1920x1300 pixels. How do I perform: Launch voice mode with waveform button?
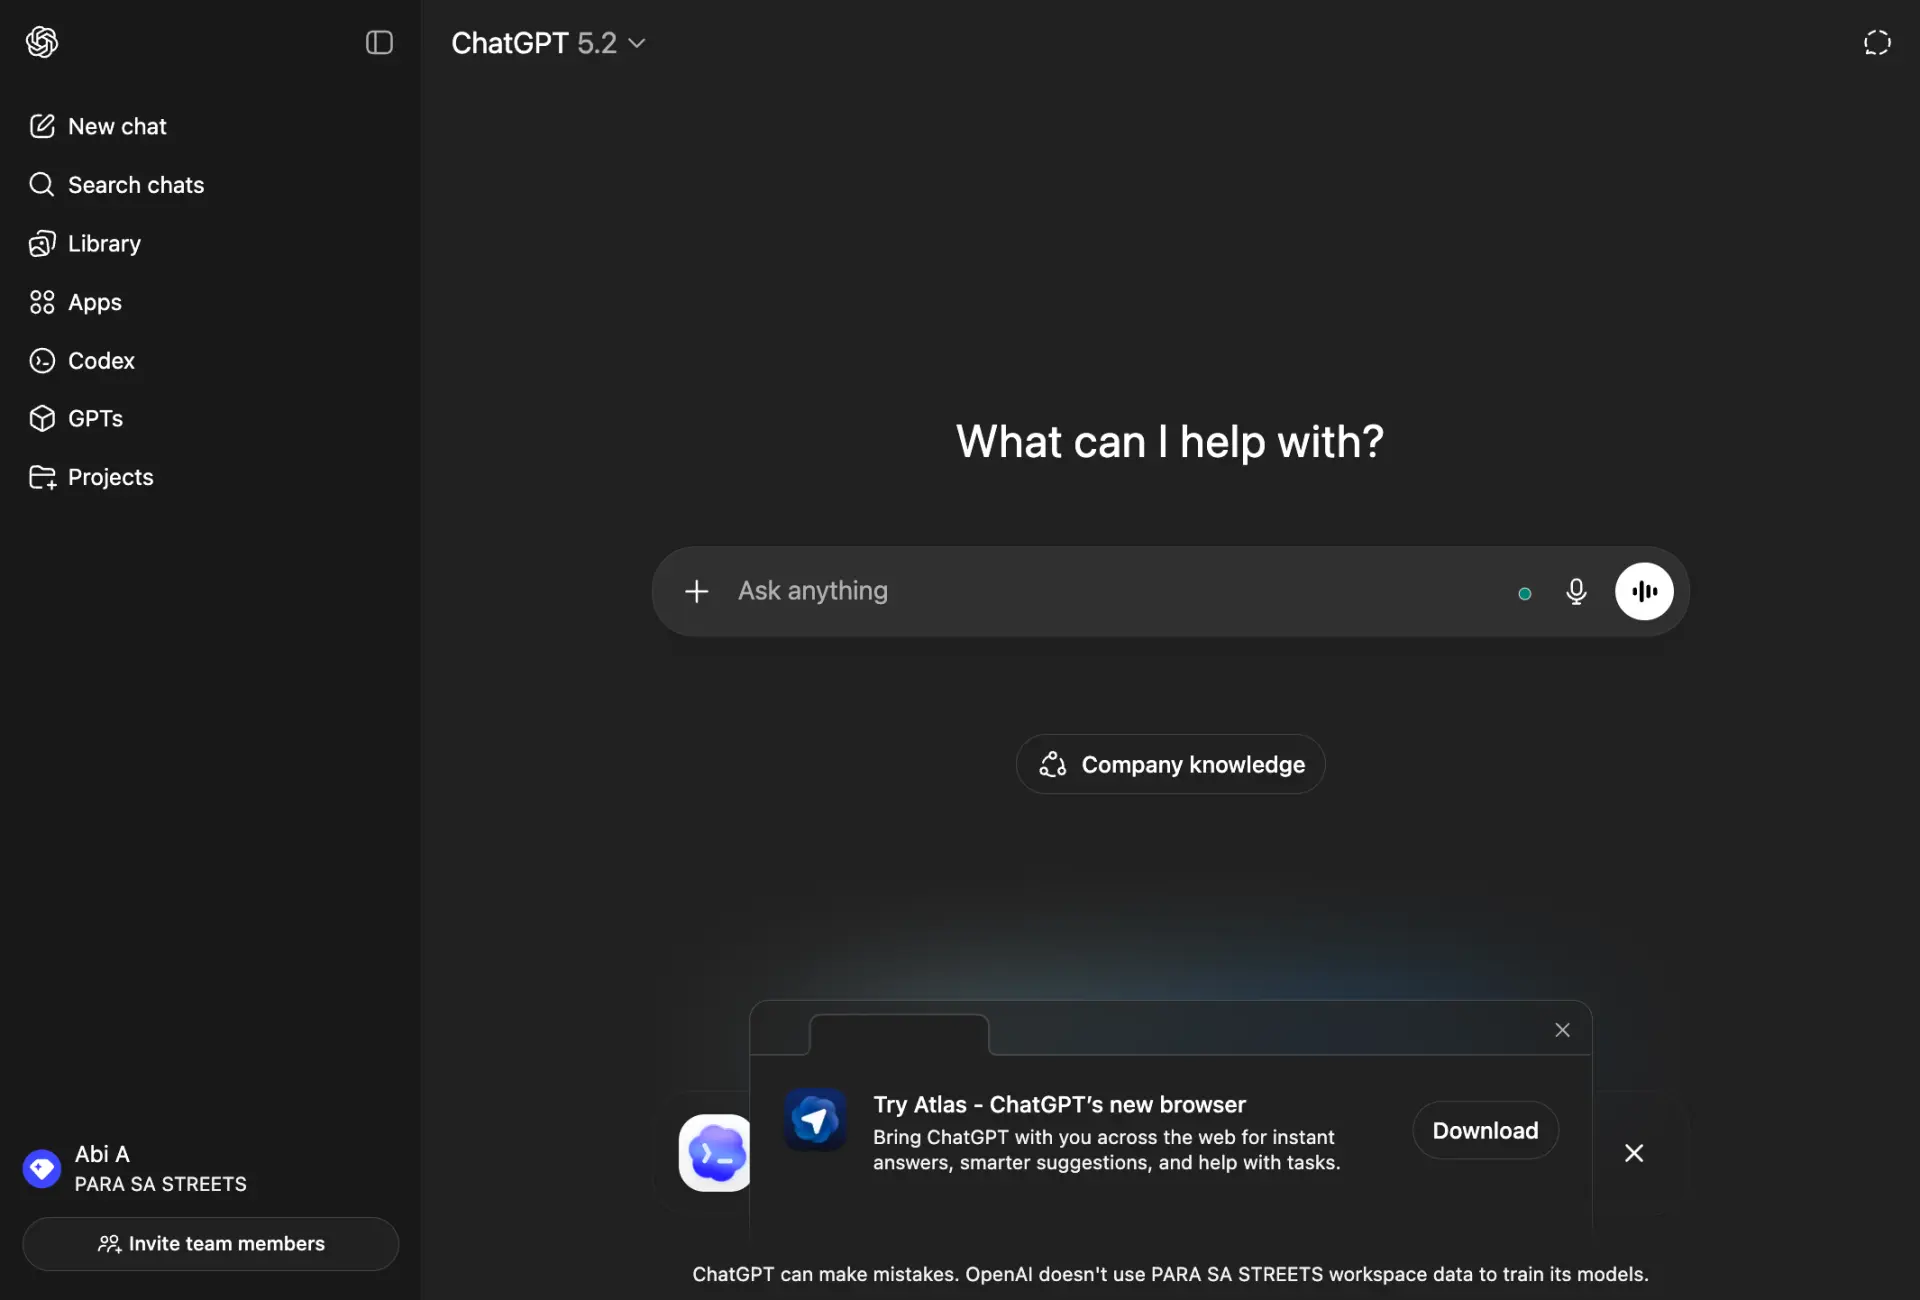tap(1644, 591)
